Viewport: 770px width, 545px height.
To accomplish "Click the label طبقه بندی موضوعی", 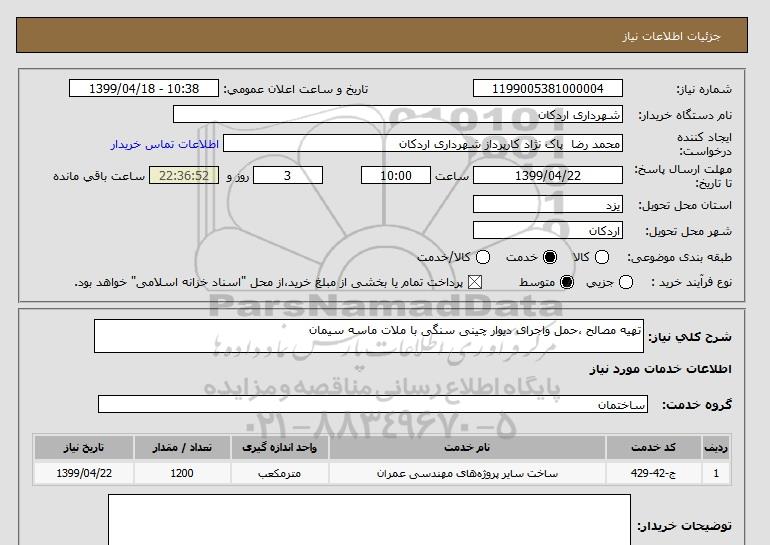I will [x=679, y=257].
